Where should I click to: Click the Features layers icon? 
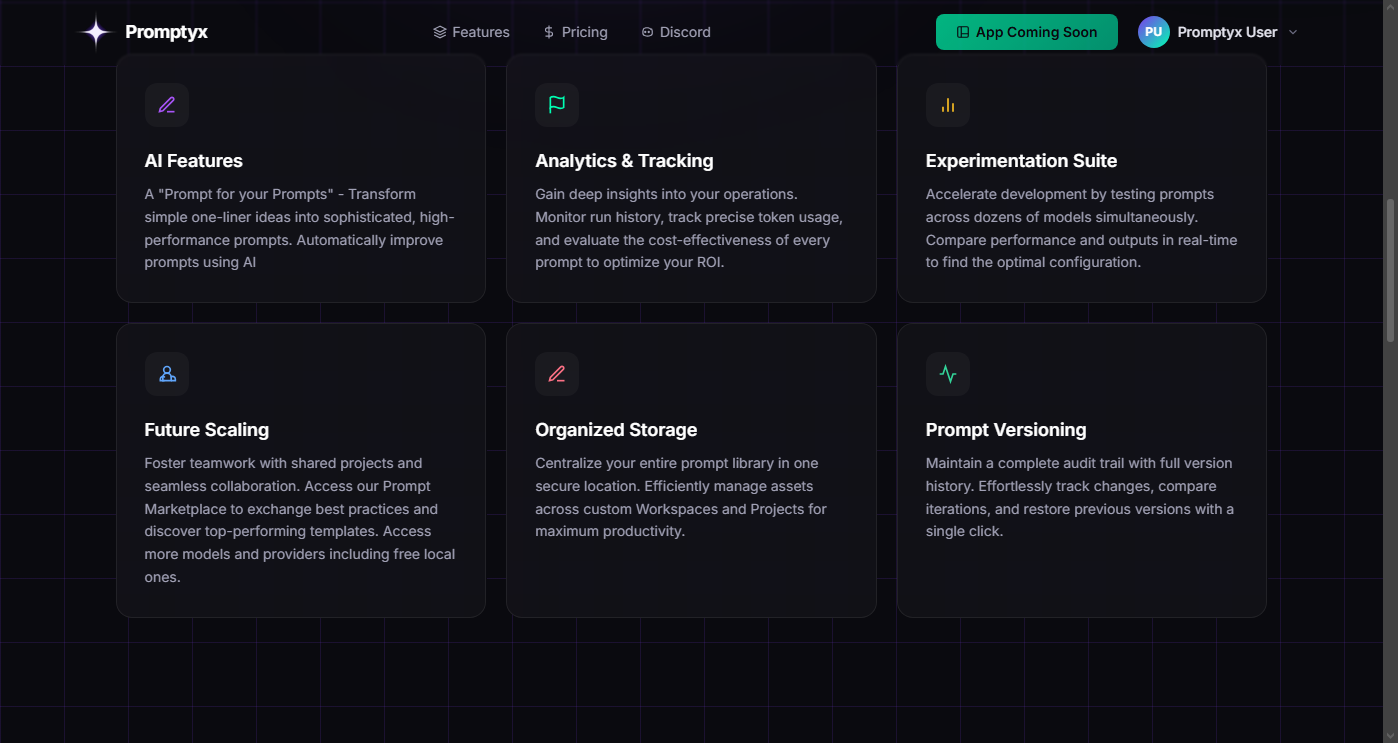(x=439, y=31)
